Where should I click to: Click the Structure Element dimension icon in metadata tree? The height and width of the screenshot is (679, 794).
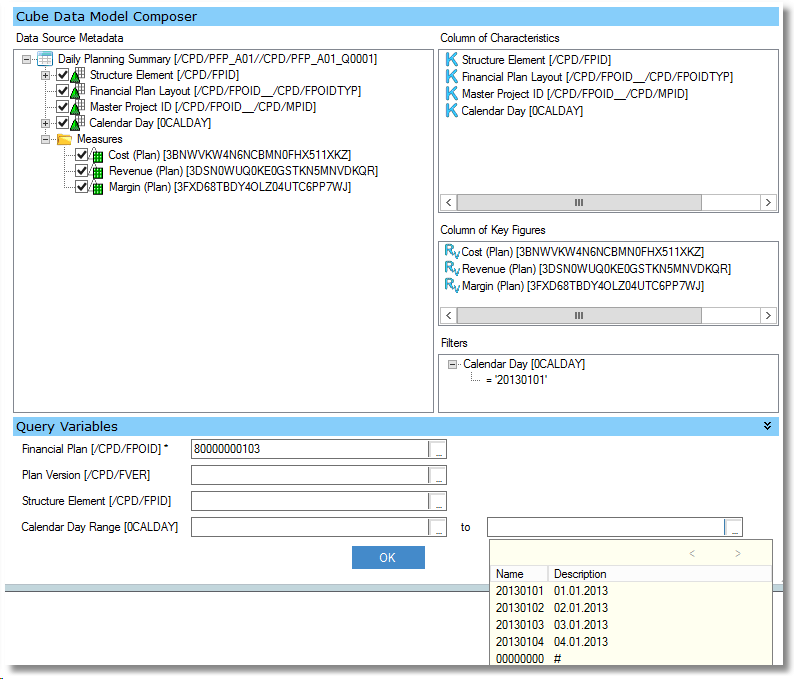point(77,75)
